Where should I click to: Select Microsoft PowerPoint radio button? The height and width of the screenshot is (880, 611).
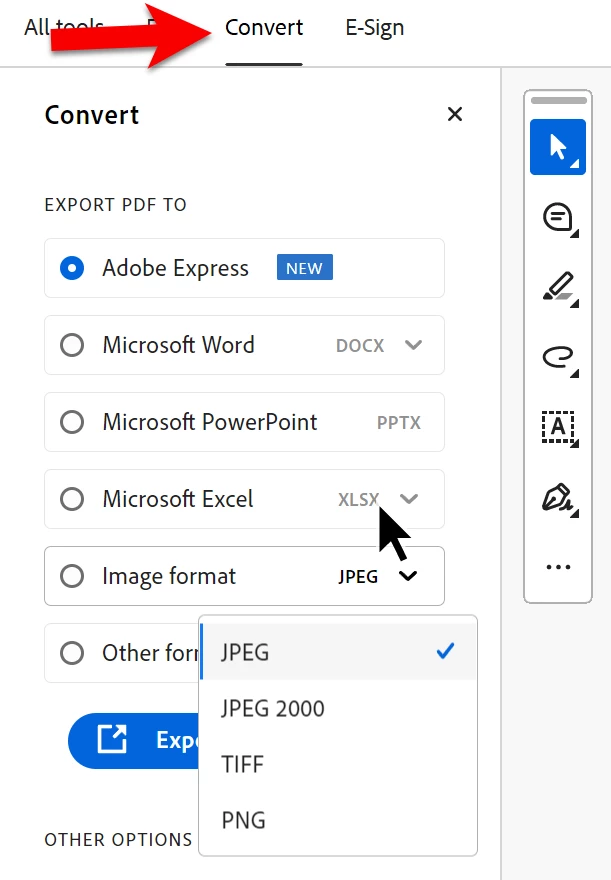(x=72, y=422)
